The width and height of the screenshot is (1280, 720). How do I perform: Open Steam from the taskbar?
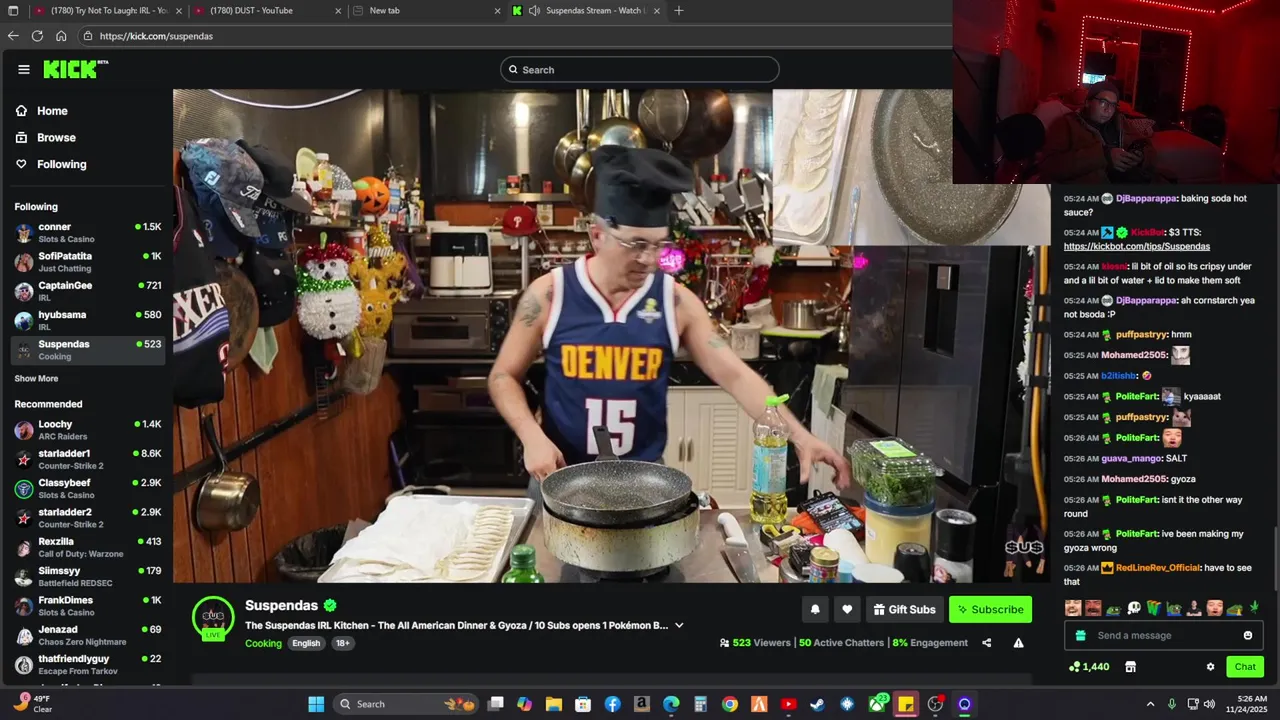[x=817, y=704]
